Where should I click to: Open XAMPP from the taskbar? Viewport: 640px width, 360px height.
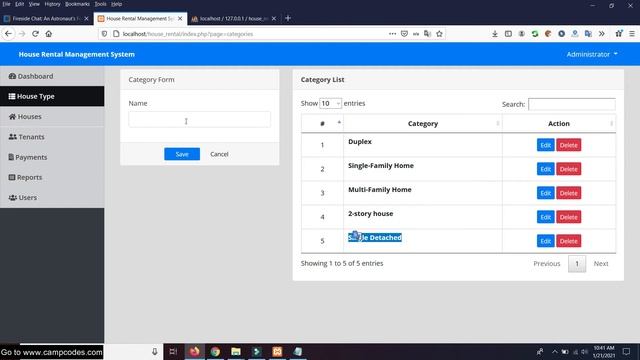coord(277,351)
